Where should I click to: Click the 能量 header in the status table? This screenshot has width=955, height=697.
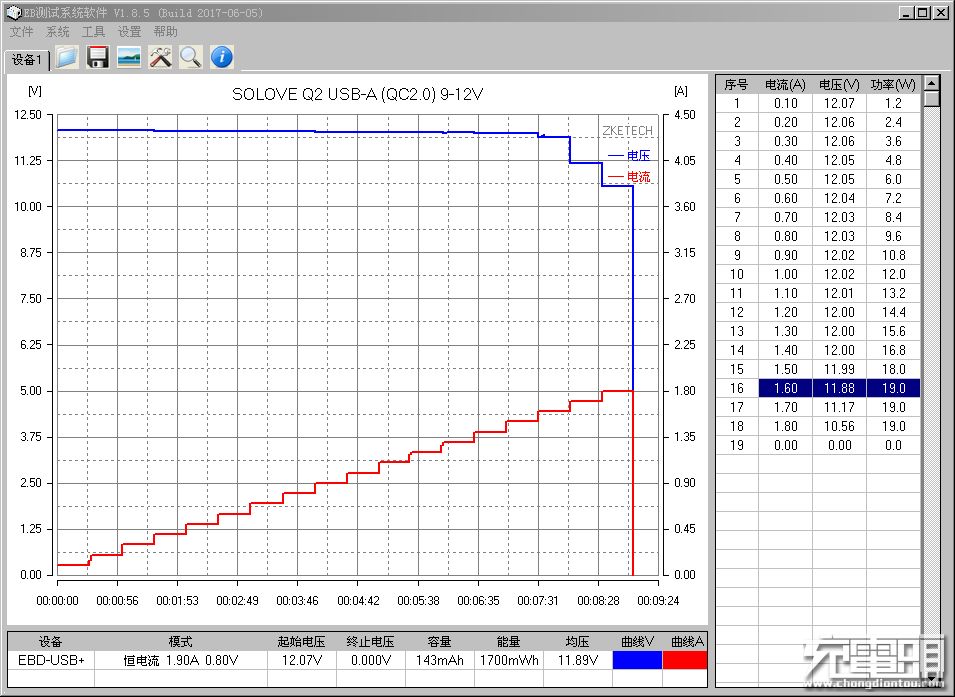coord(509,642)
